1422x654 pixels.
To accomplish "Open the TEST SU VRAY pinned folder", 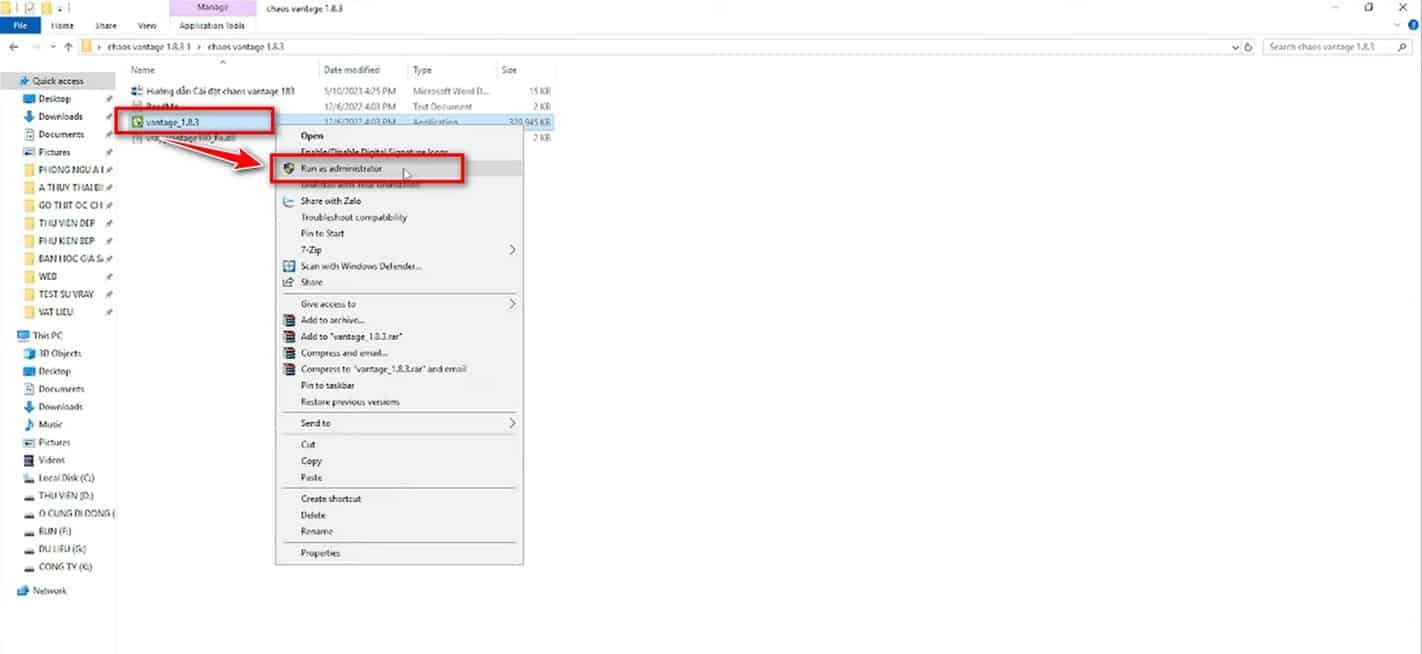I will coord(58,294).
